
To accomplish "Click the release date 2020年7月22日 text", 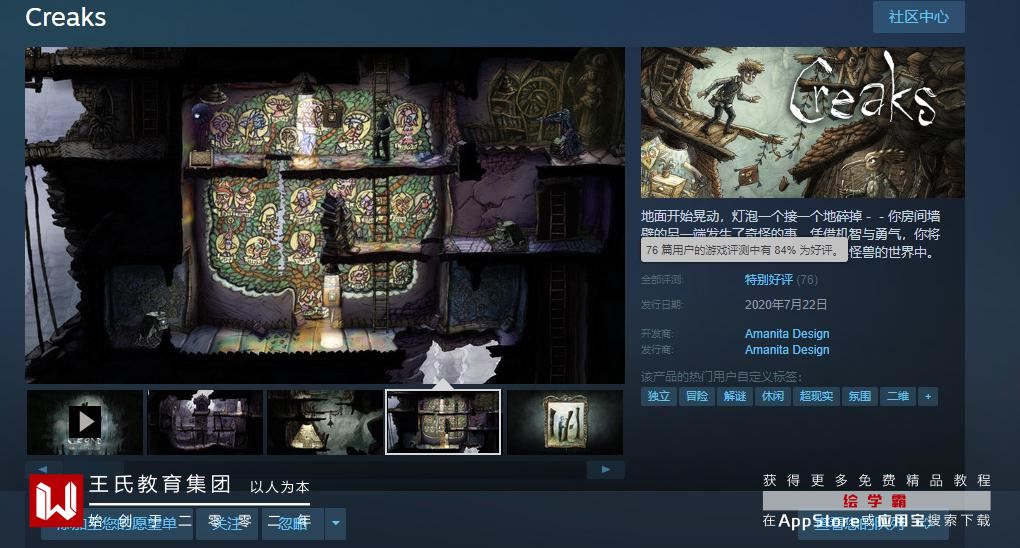I will tap(786, 305).
